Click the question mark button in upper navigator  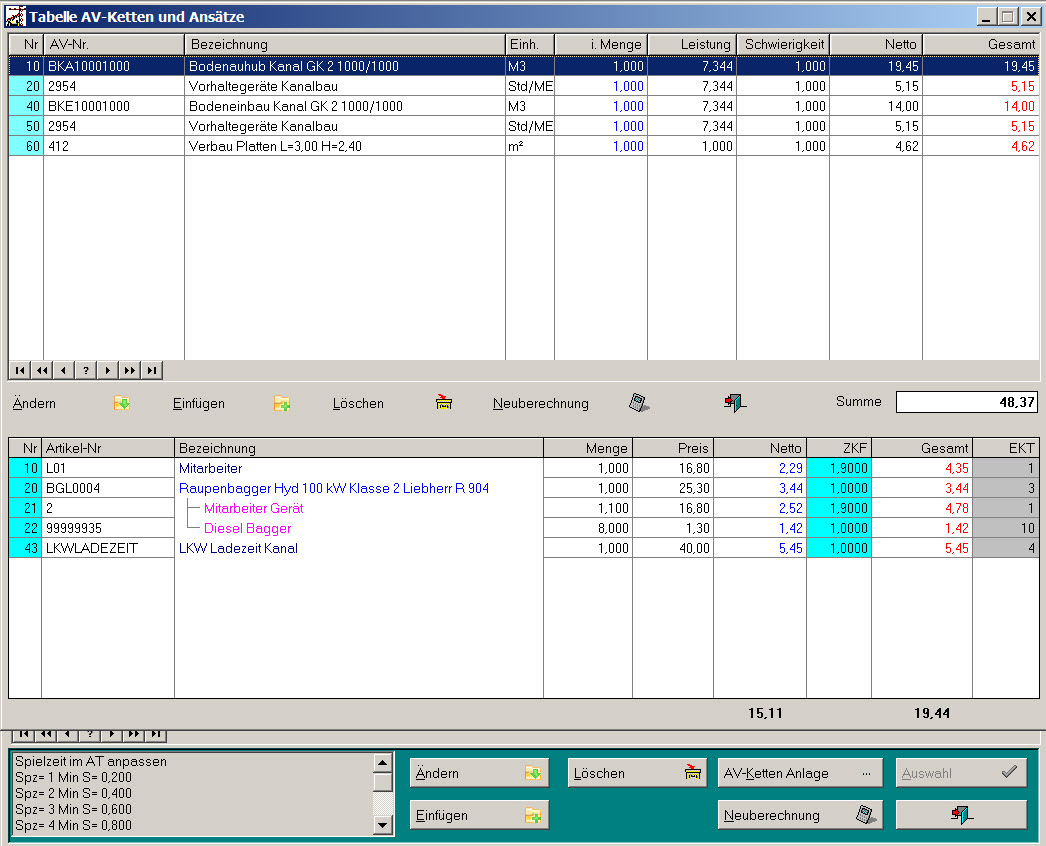86,370
